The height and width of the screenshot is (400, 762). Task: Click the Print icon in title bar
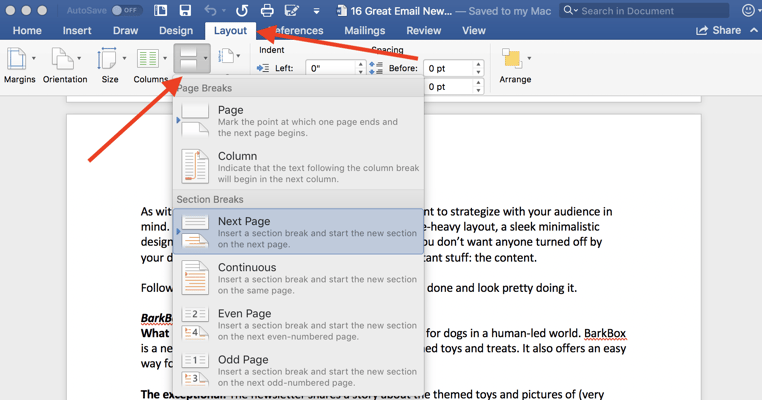pyautogui.click(x=267, y=10)
